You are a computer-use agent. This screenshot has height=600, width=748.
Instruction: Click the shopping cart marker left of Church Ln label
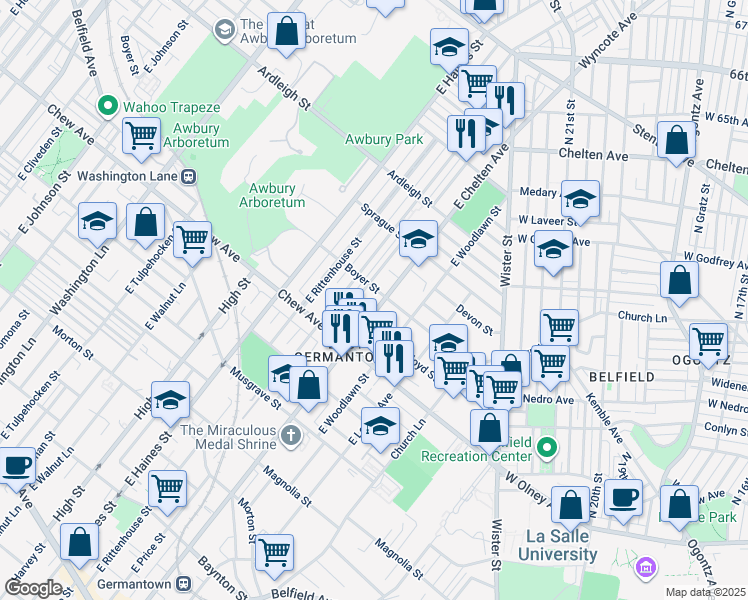(560, 327)
